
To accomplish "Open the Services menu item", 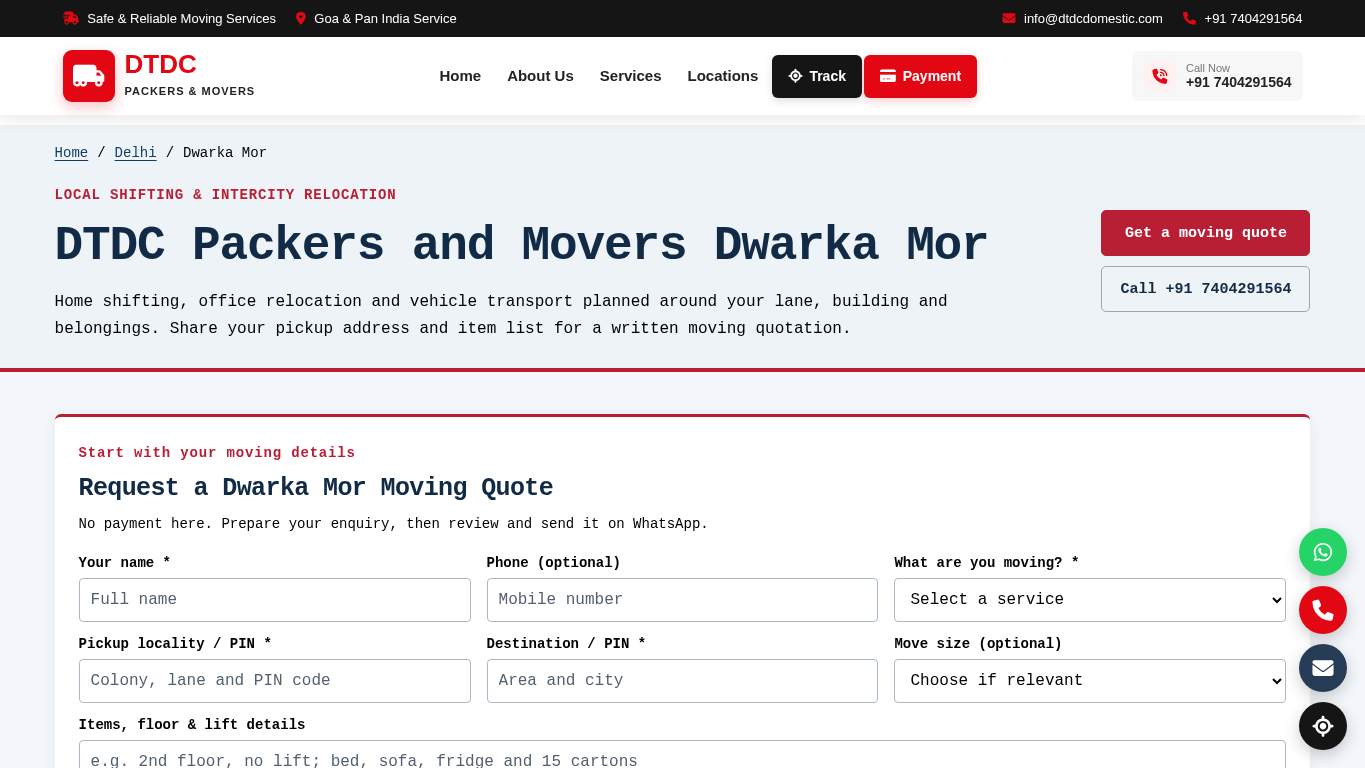I will coord(630,76).
